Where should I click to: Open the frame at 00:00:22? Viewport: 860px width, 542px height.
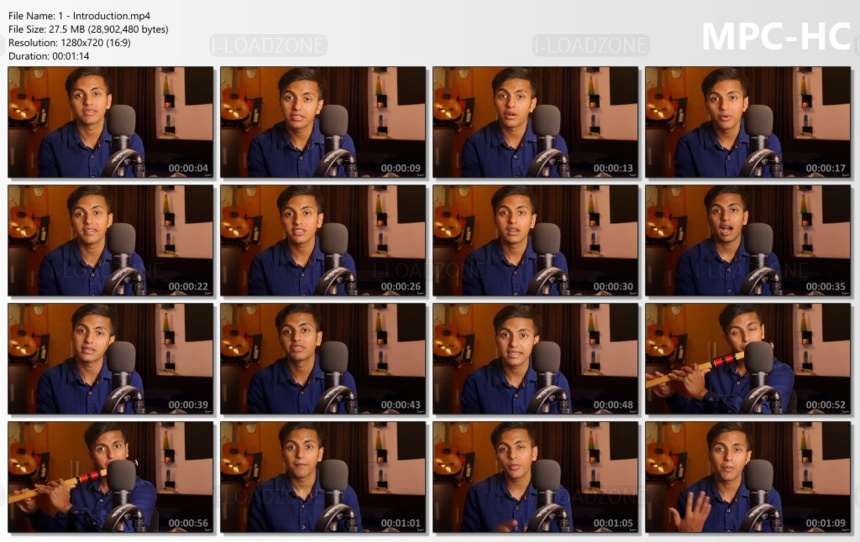(x=111, y=240)
